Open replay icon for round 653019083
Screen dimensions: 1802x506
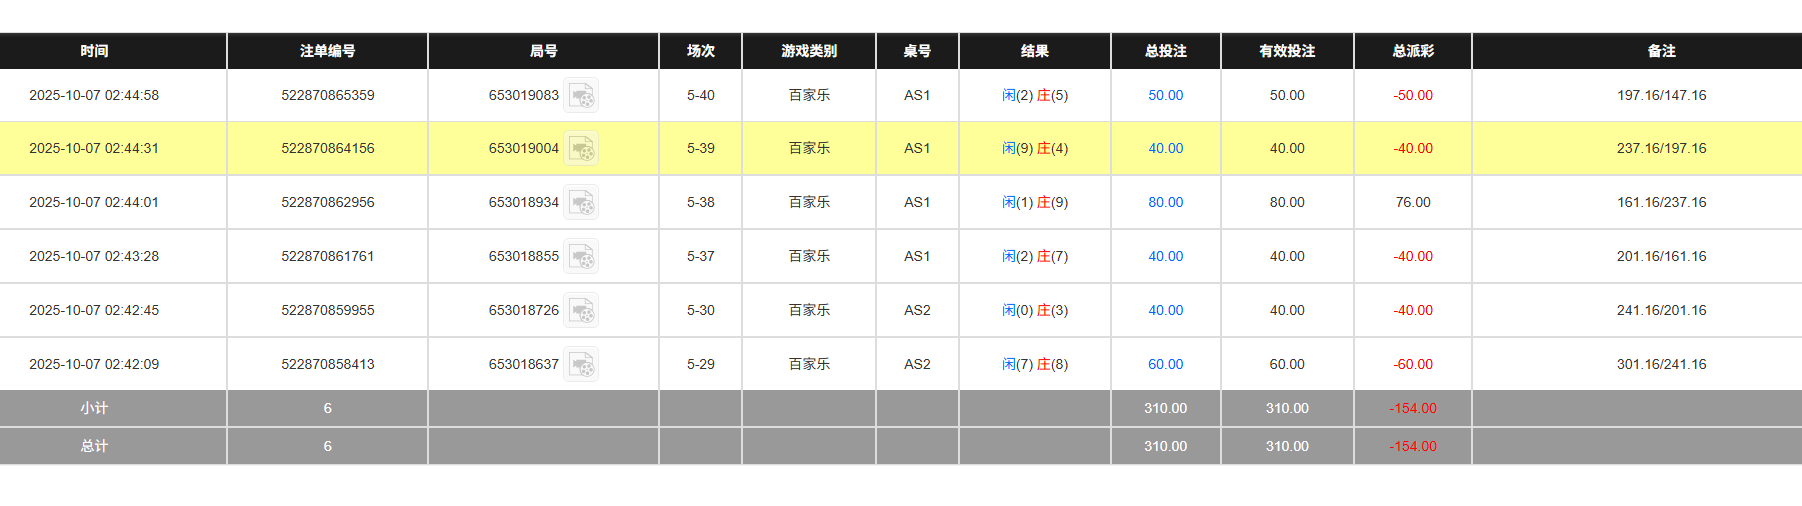pyautogui.click(x=581, y=96)
